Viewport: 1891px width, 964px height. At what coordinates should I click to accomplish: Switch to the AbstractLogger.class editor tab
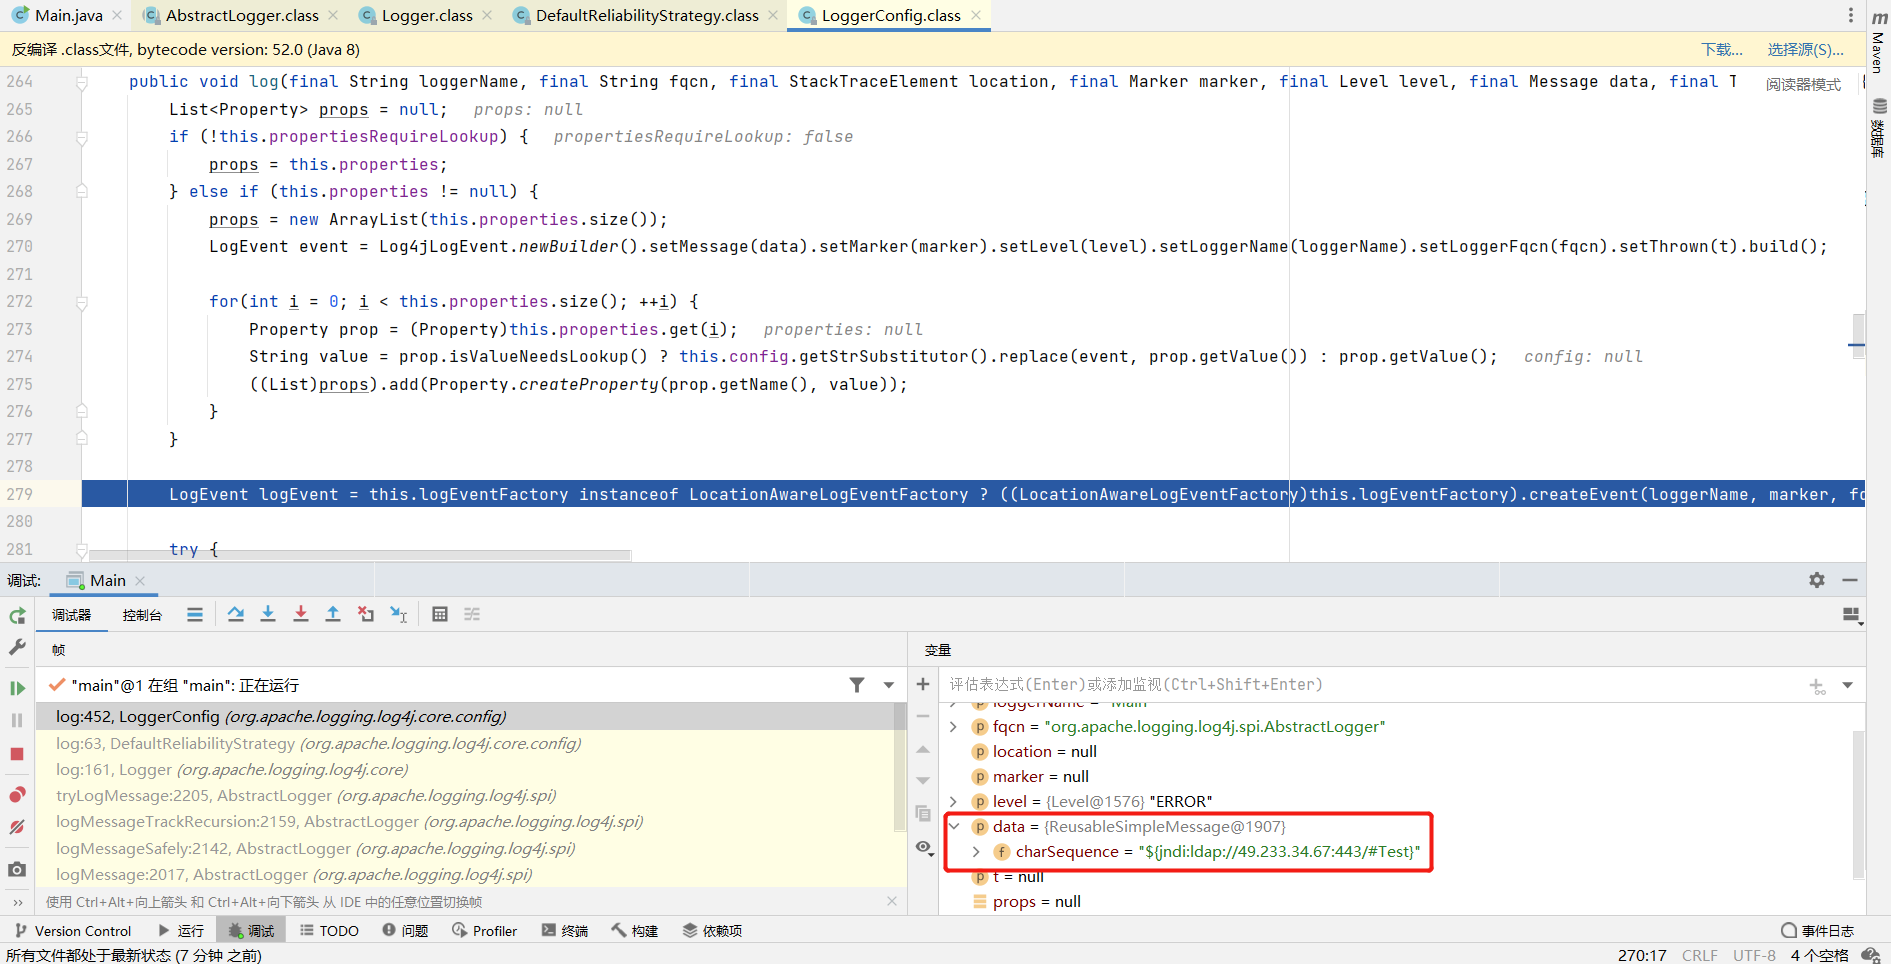point(240,15)
